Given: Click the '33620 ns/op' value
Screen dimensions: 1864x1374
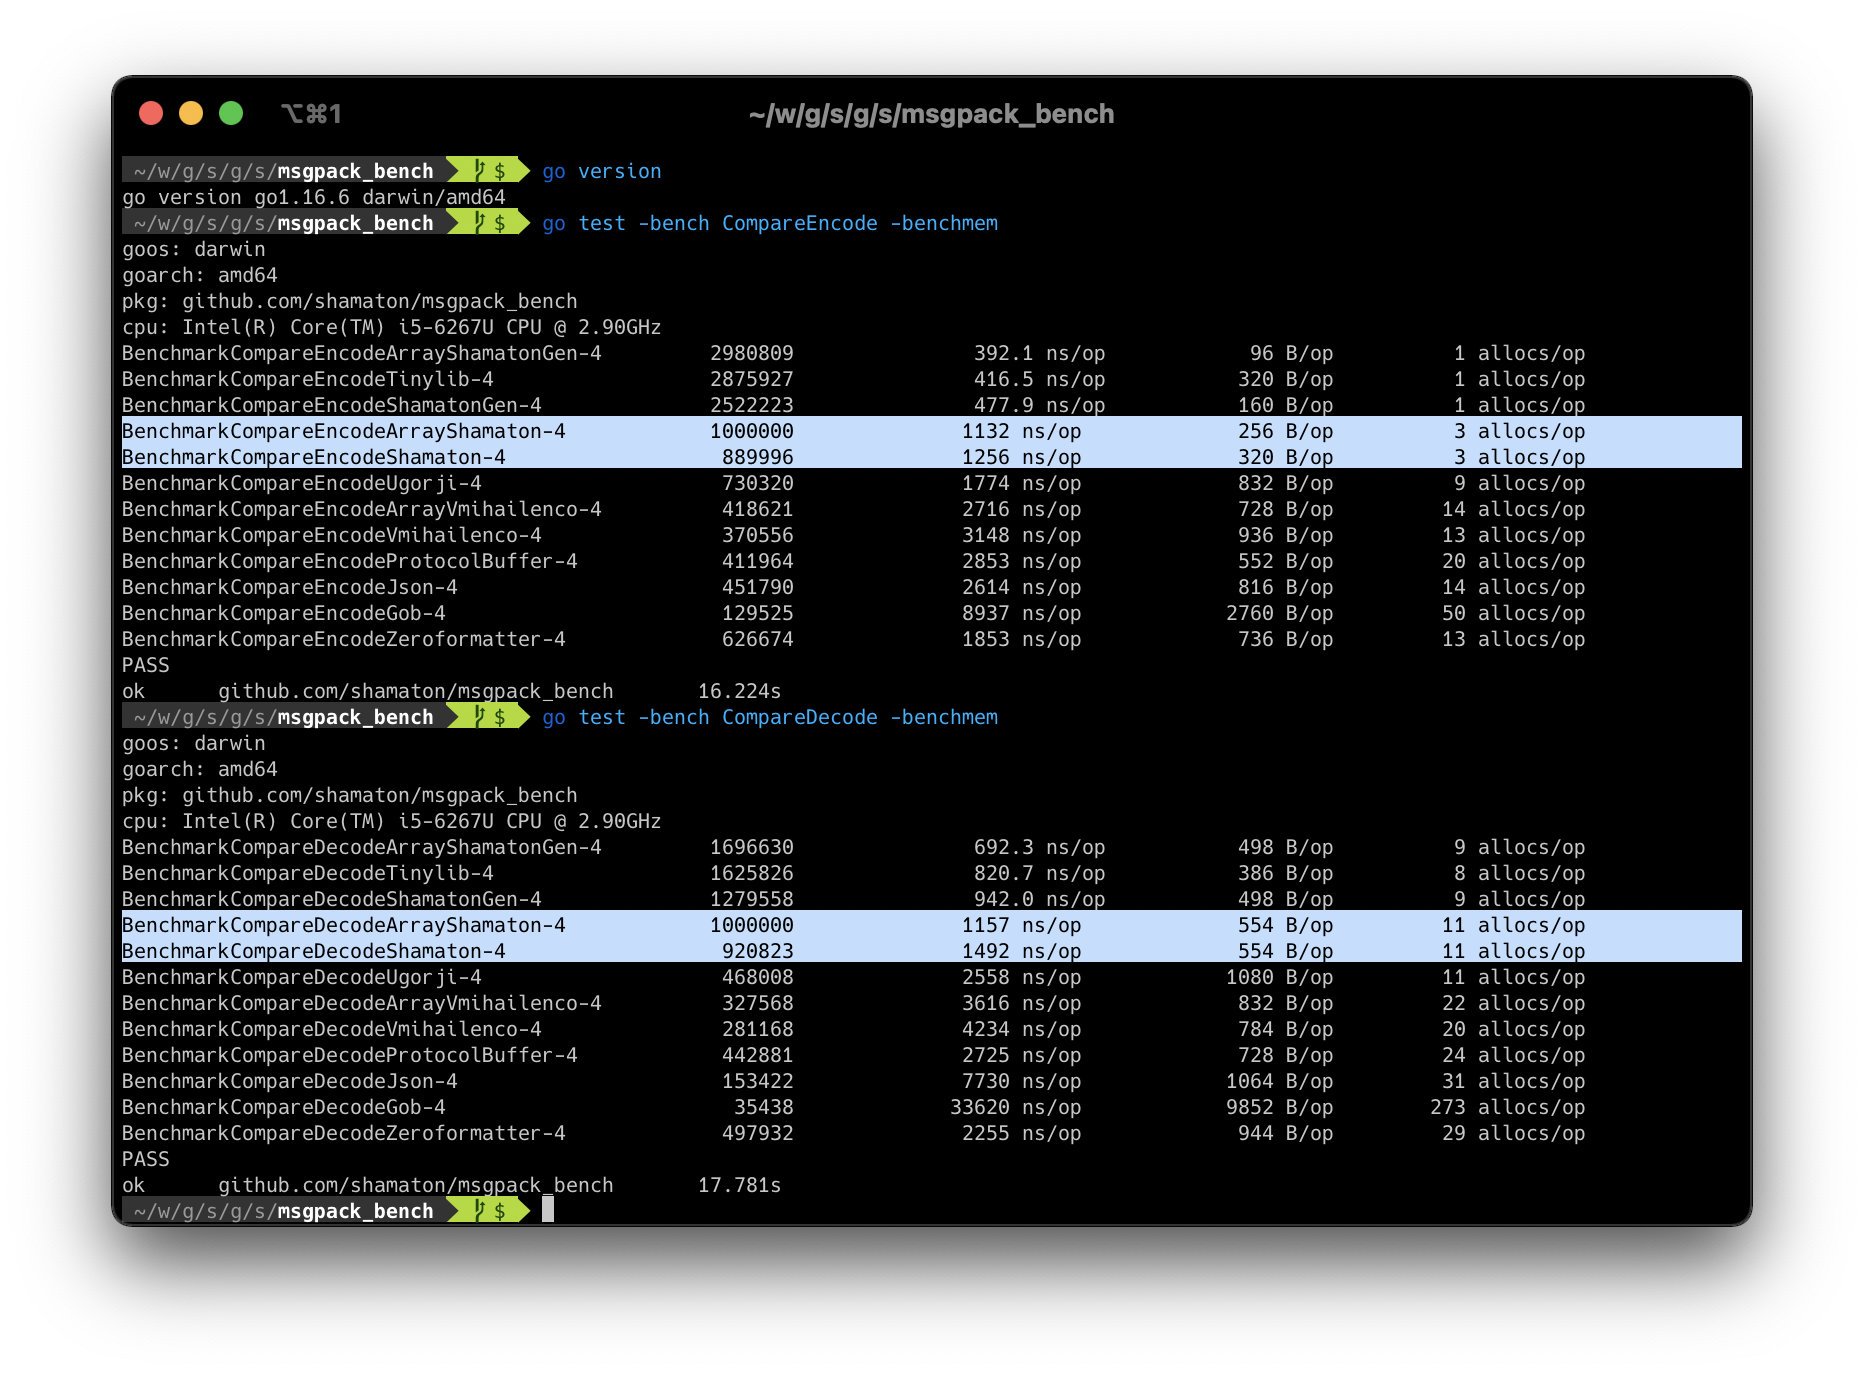Looking at the screenshot, I should pyautogui.click(x=1016, y=1107).
